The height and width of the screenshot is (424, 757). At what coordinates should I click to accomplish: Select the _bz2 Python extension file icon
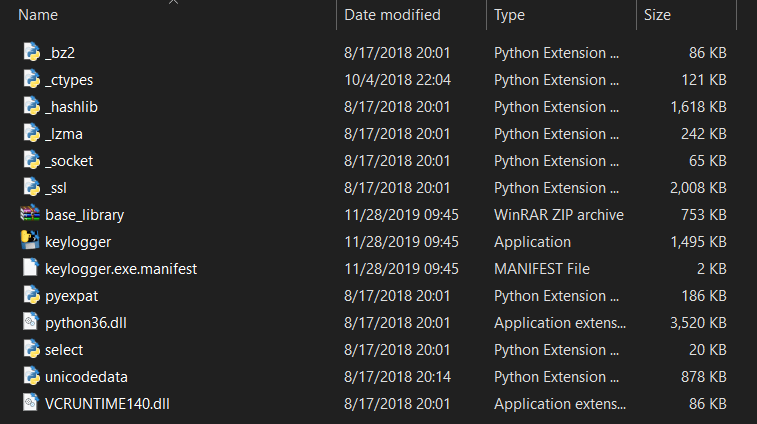point(31,52)
